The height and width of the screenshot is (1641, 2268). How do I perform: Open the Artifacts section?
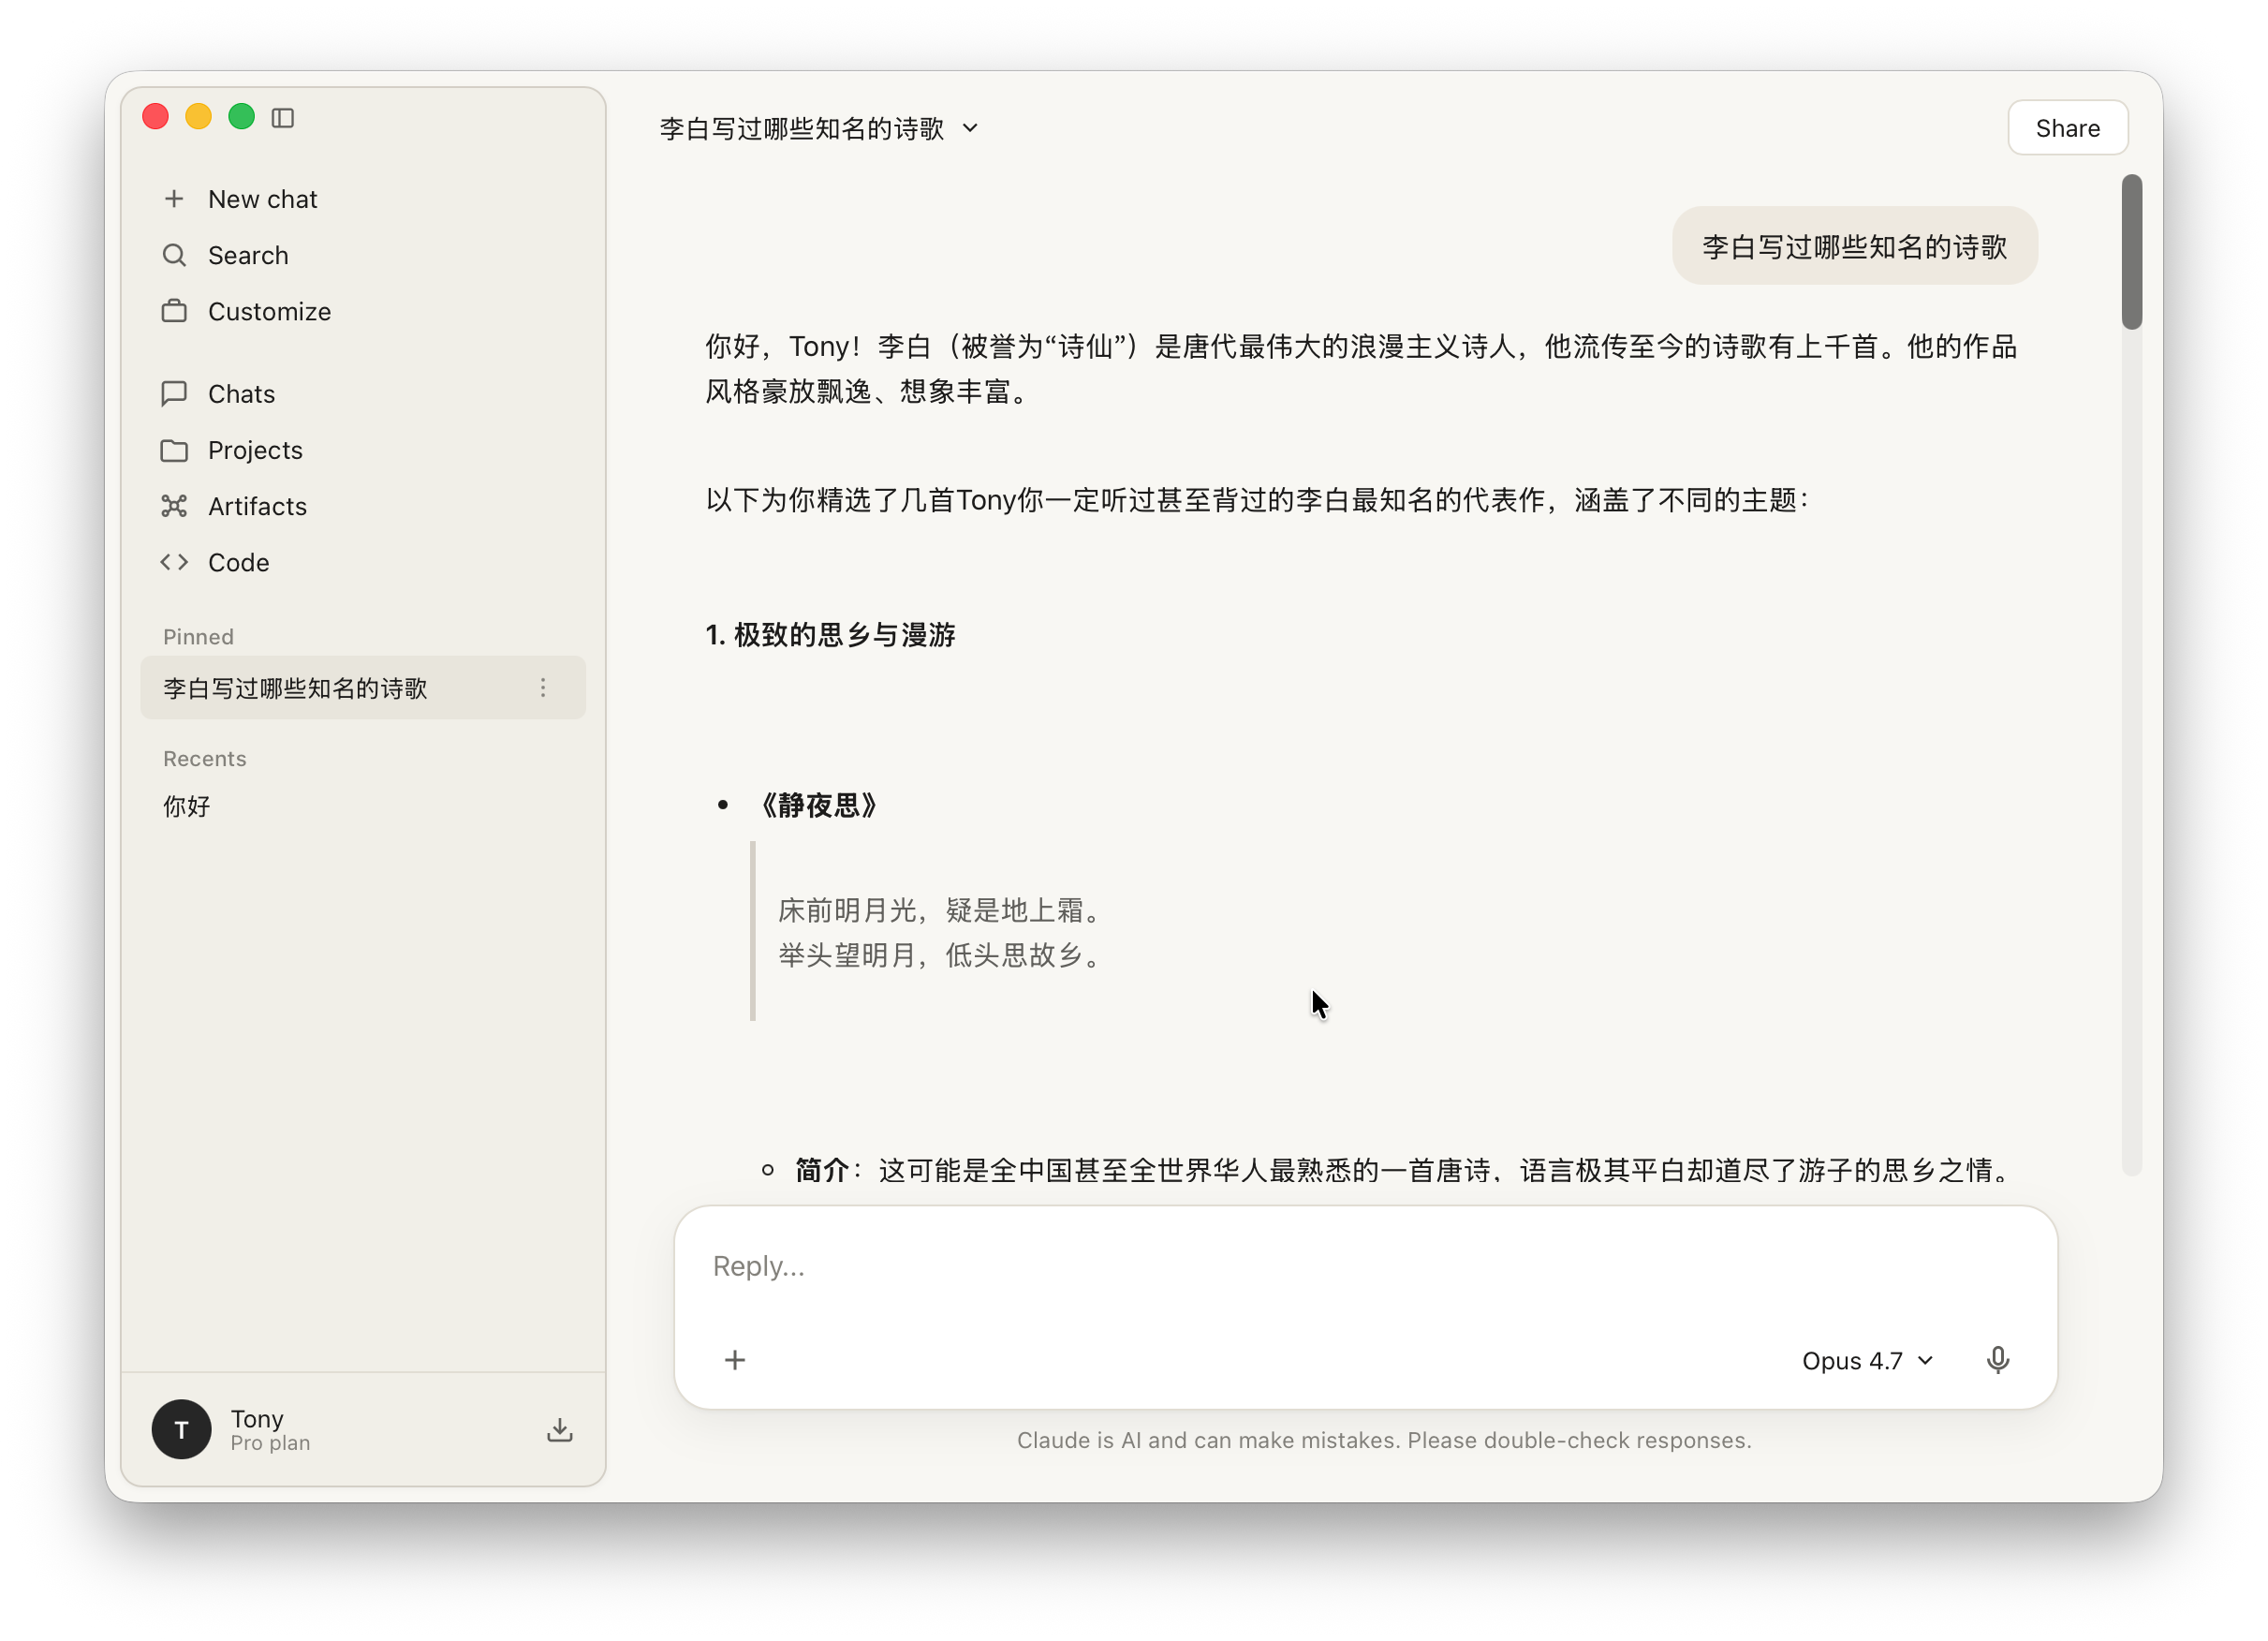[257, 506]
